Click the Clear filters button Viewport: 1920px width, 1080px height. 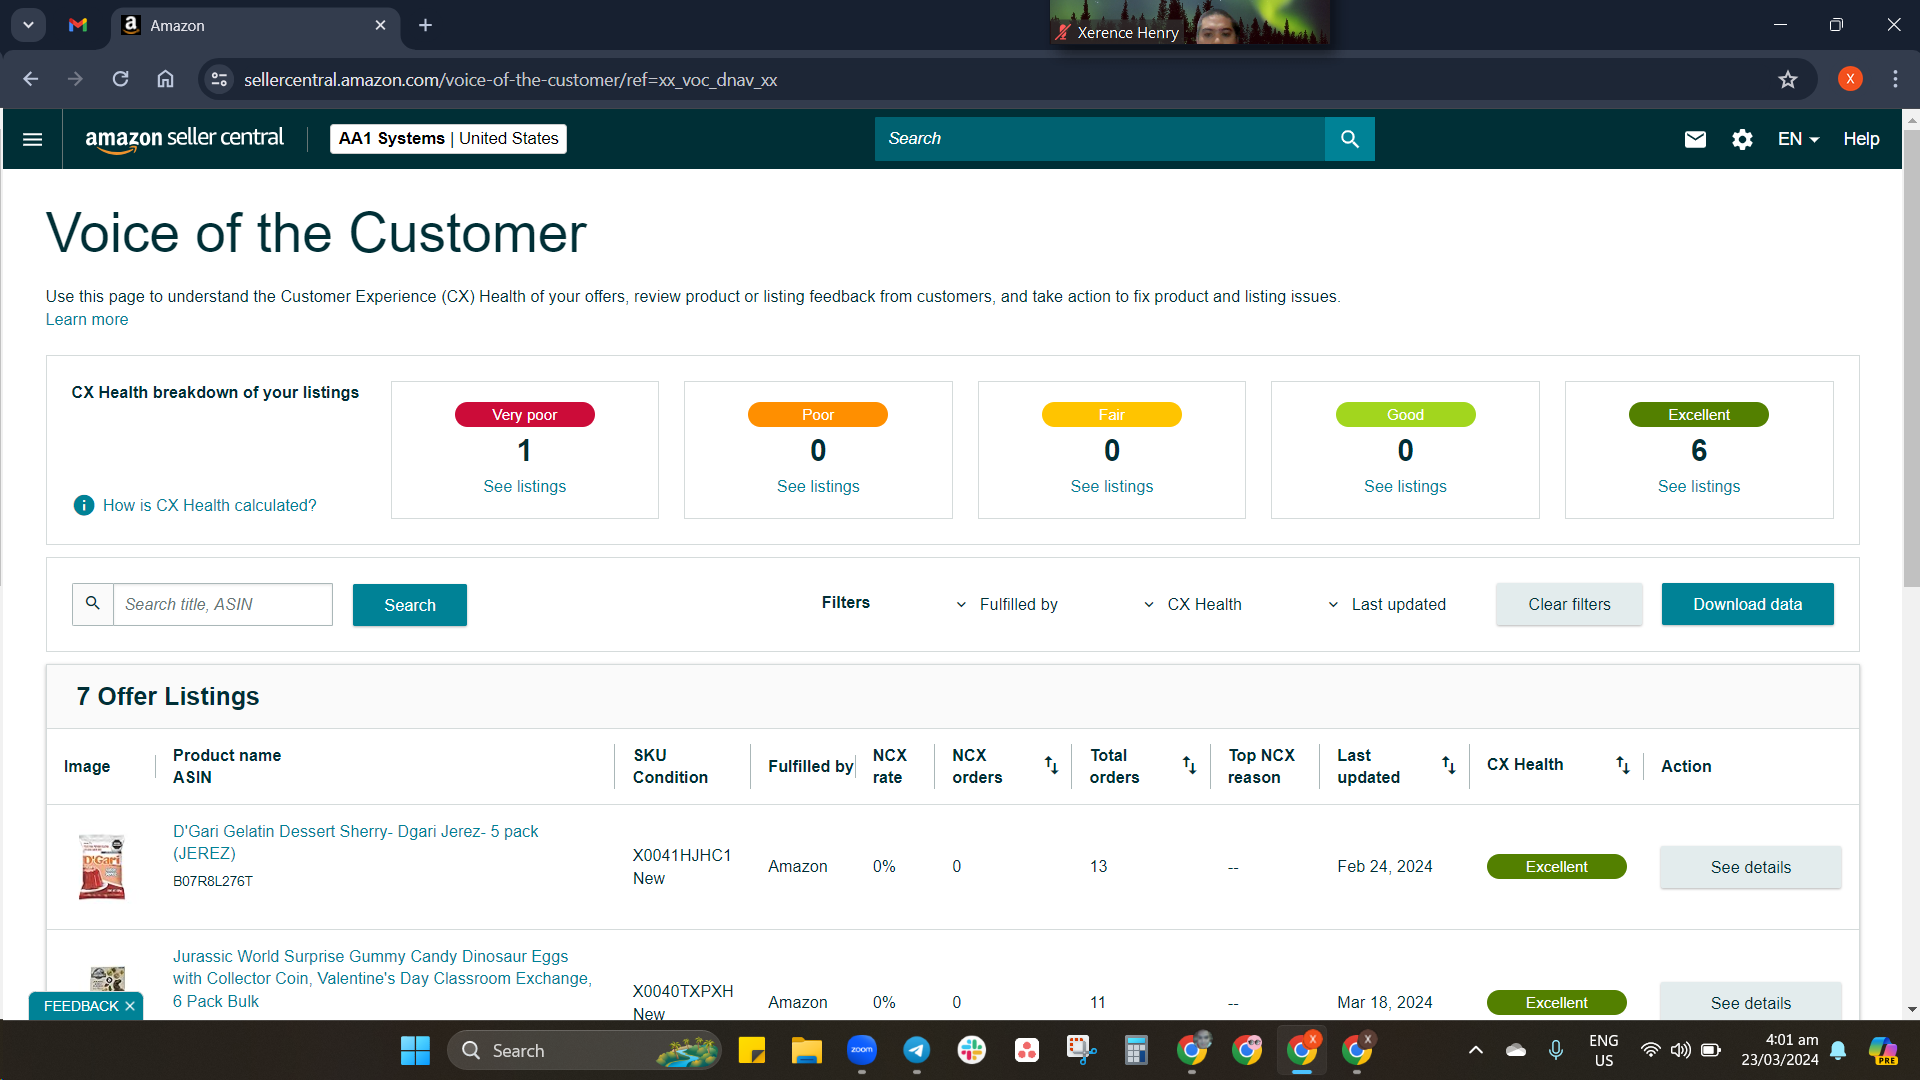[1569, 604]
